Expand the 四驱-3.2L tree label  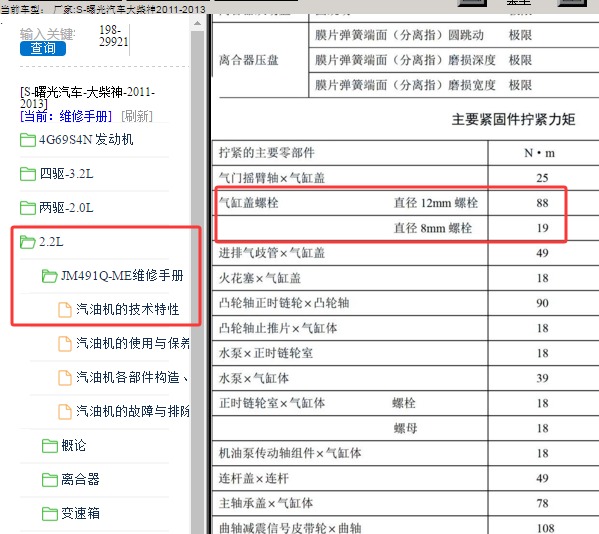pos(66,174)
